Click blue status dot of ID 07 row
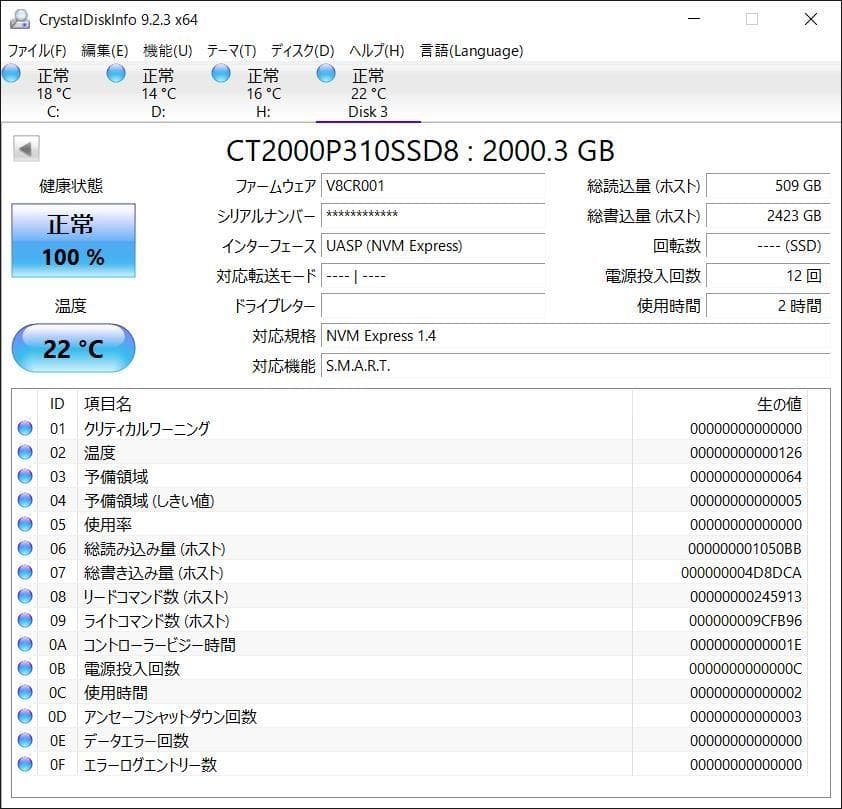The height and width of the screenshot is (809, 842). 25,572
